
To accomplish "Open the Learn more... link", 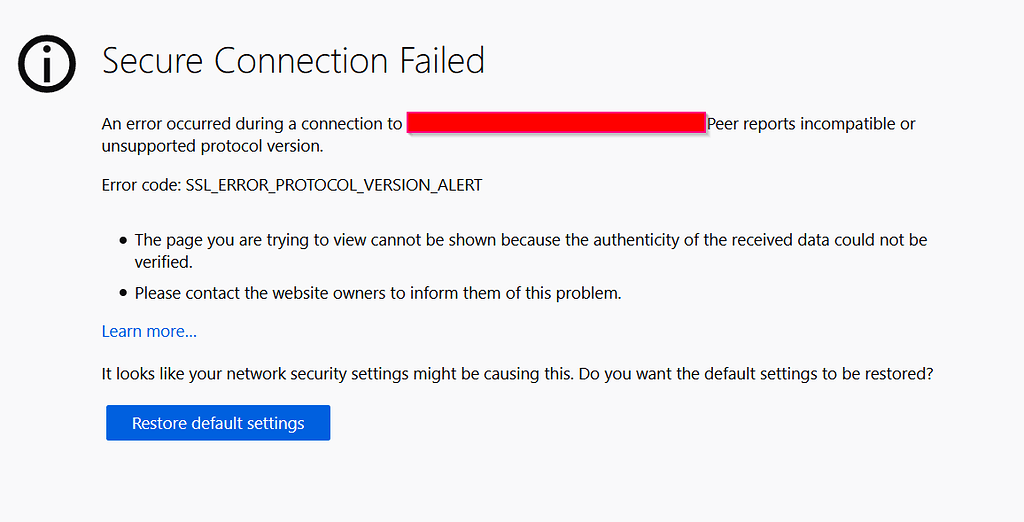I will (x=149, y=331).
